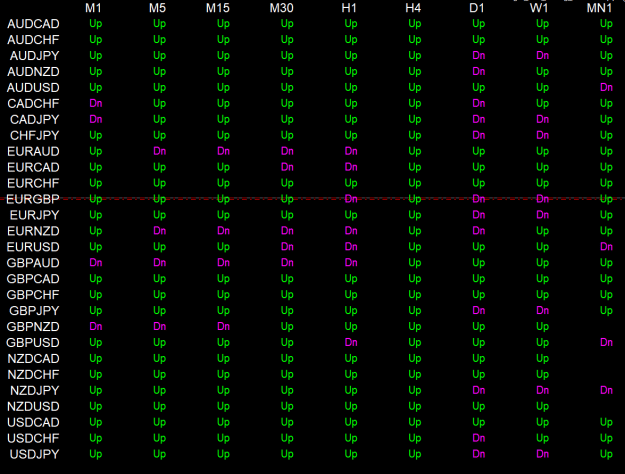The height and width of the screenshot is (474, 625).
Task: Select the EURAUD symbol label
Action: [x=33, y=151]
